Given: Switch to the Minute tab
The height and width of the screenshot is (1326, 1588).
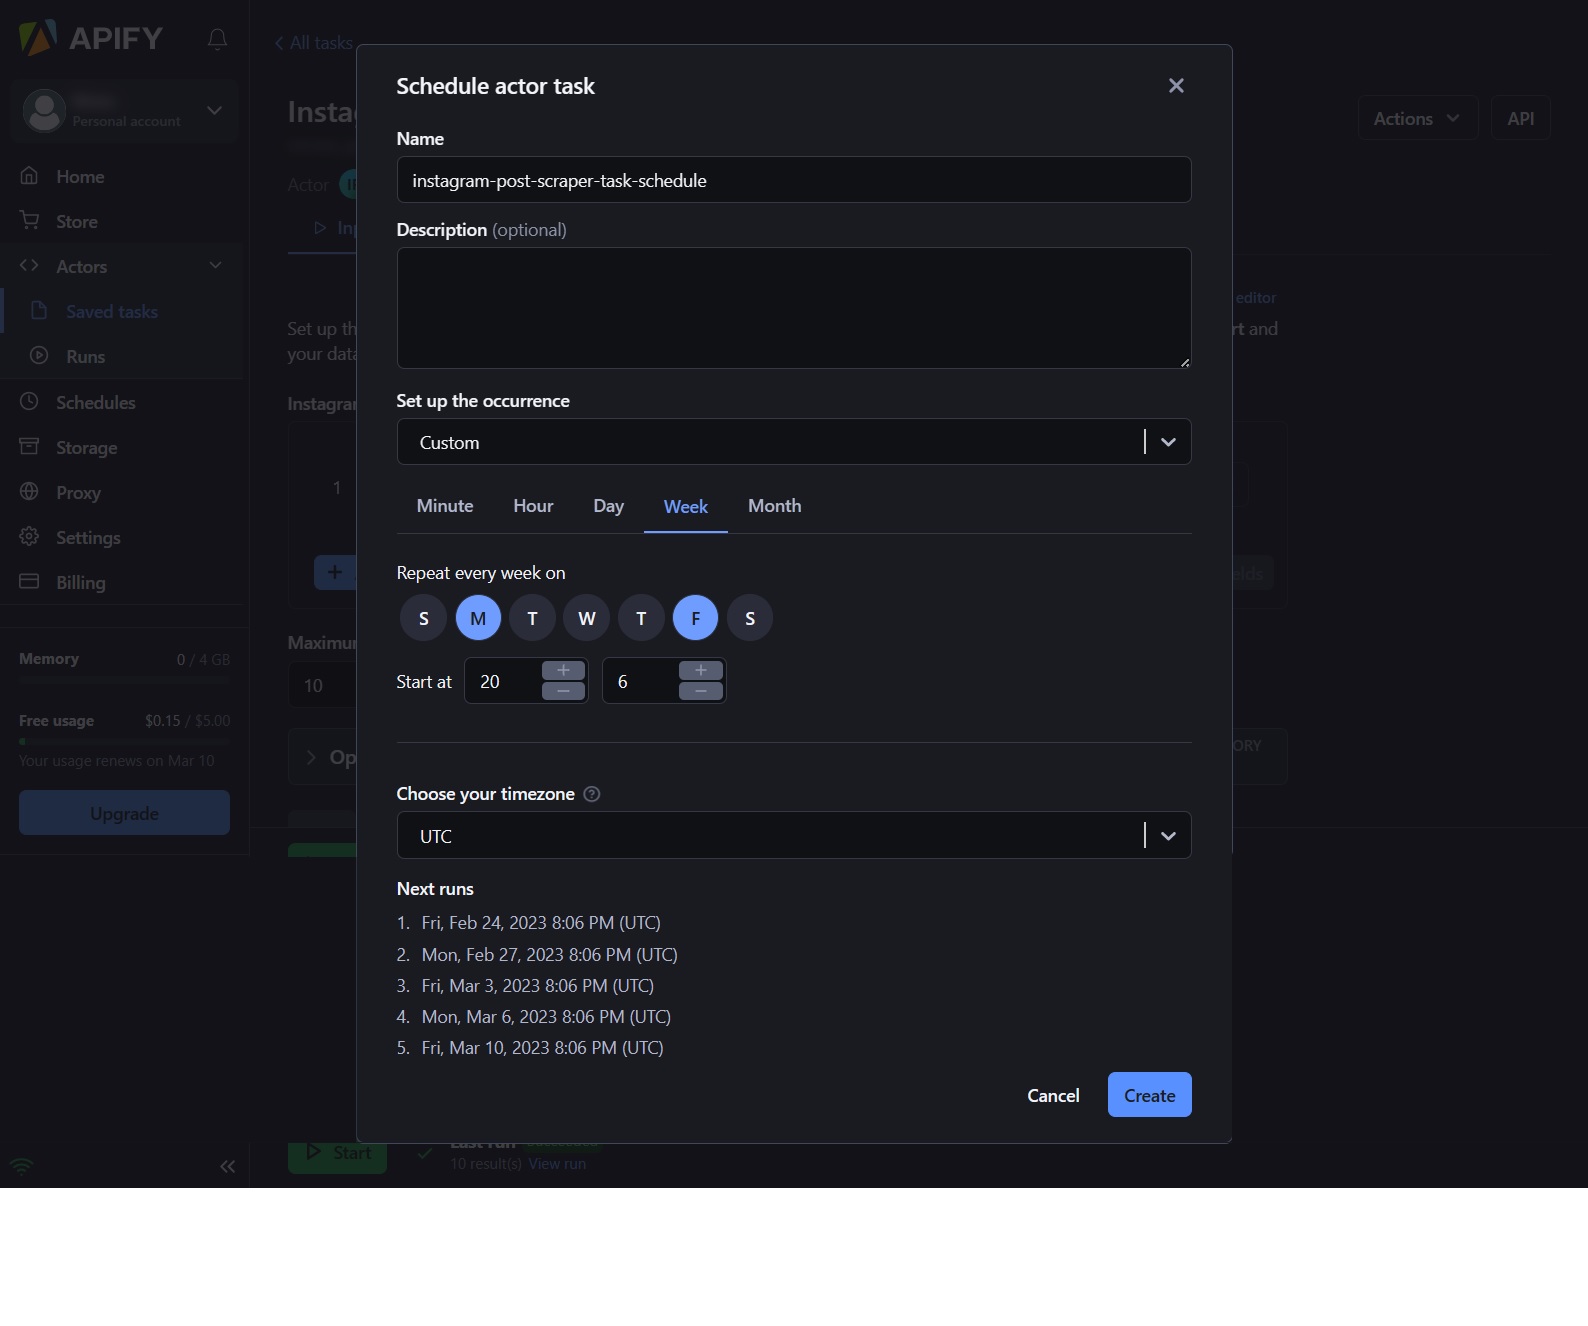Looking at the screenshot, I should click(445, 506).
